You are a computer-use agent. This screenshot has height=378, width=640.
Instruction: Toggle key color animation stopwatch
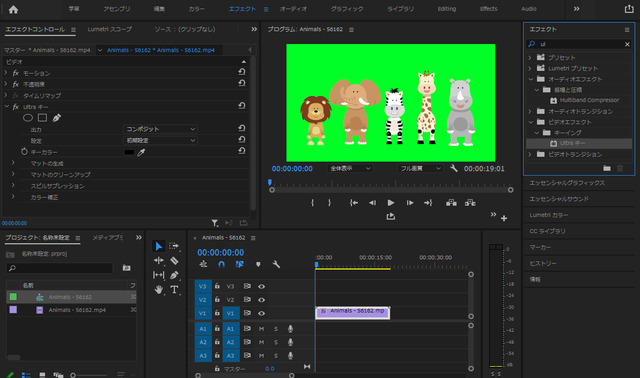click(x=24, y=152)
